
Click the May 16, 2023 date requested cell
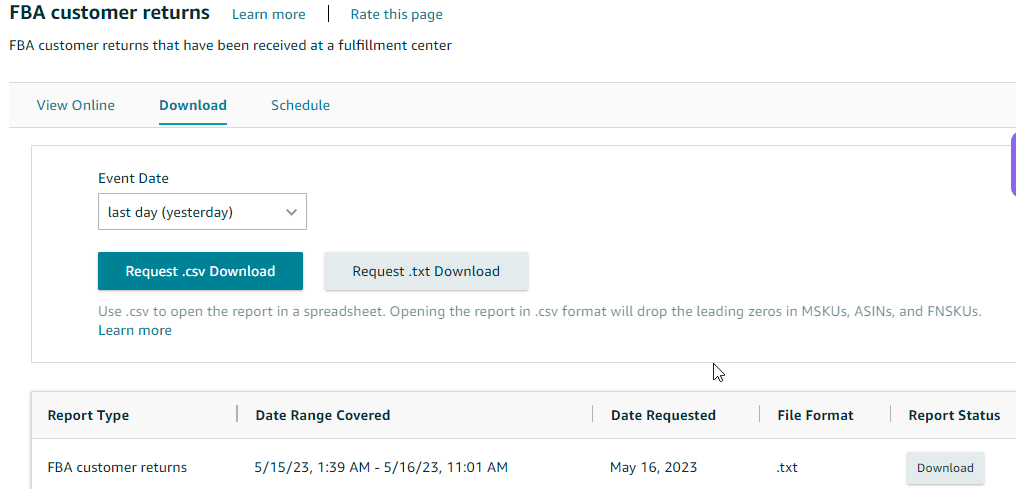tap(654, 467)
